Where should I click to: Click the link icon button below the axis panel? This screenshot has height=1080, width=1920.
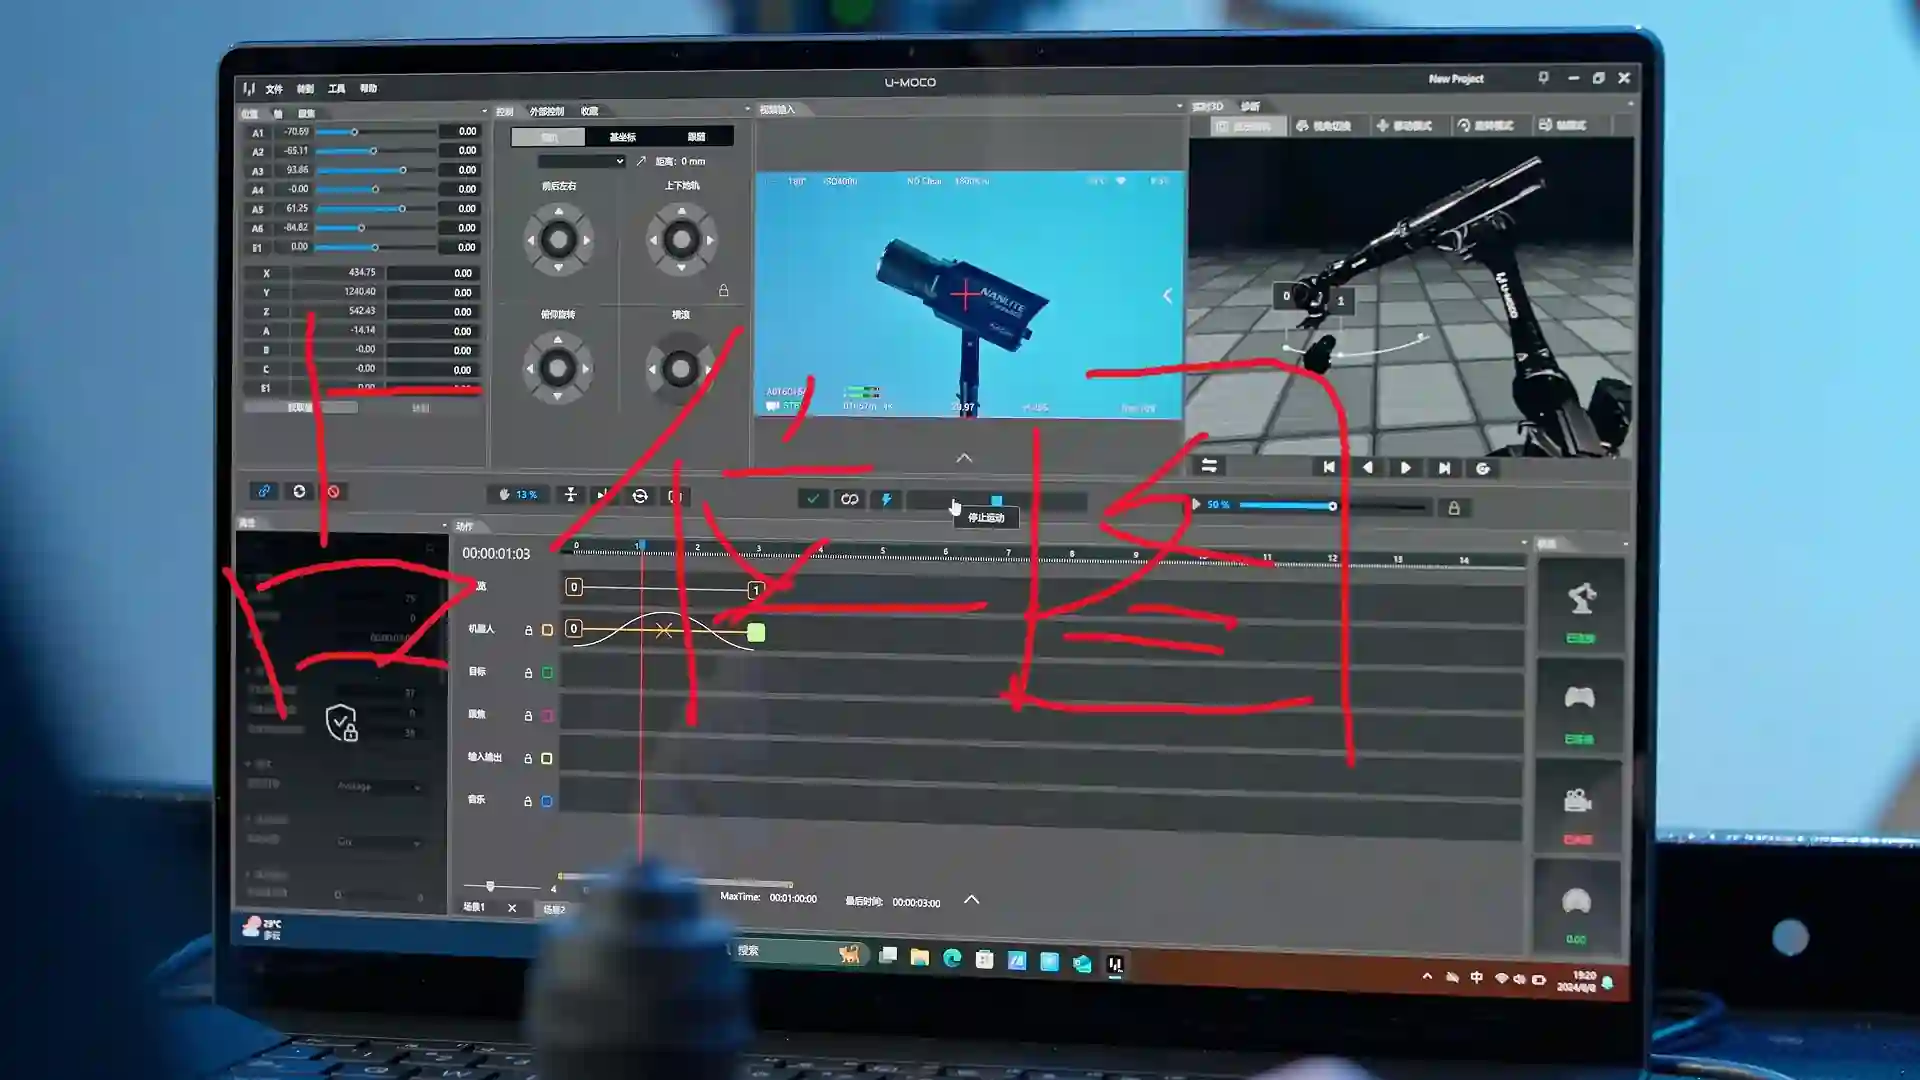point(264,491)
